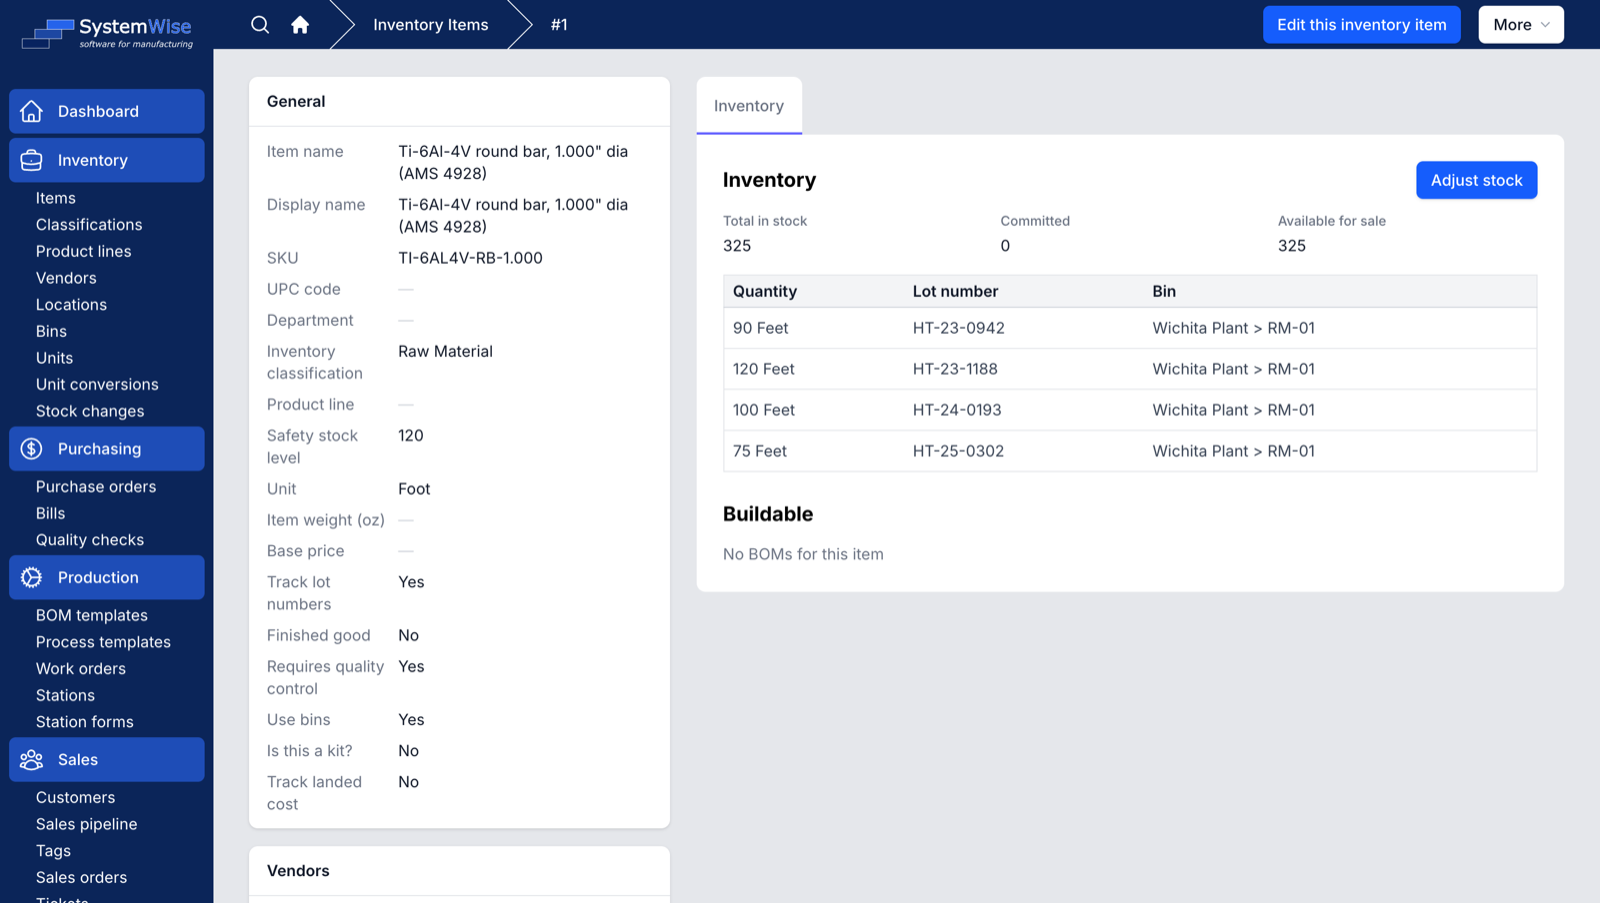Open BOM templates in sidebar
1600x903 pixels.
pos(92,615)
